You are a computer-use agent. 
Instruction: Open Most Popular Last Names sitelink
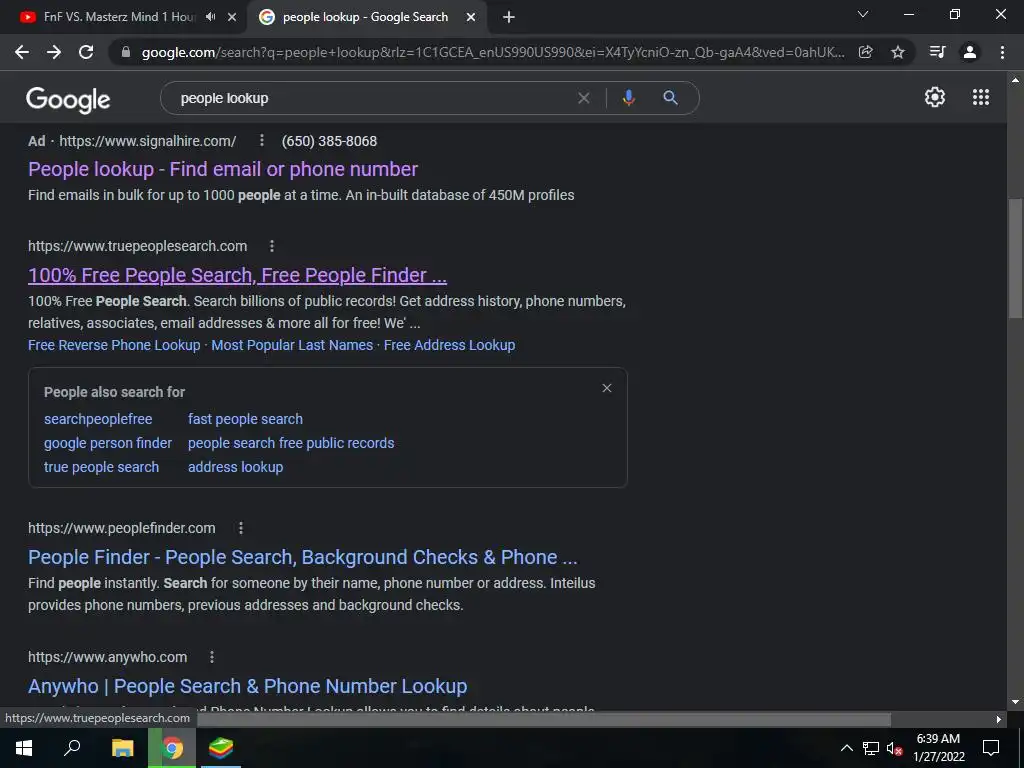point(292,345)
